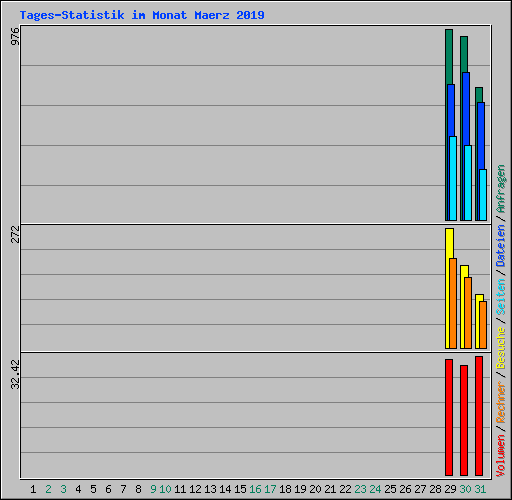Click the green Anfragen bar for day 29
512x500 pixels.
tap(449, 57)
